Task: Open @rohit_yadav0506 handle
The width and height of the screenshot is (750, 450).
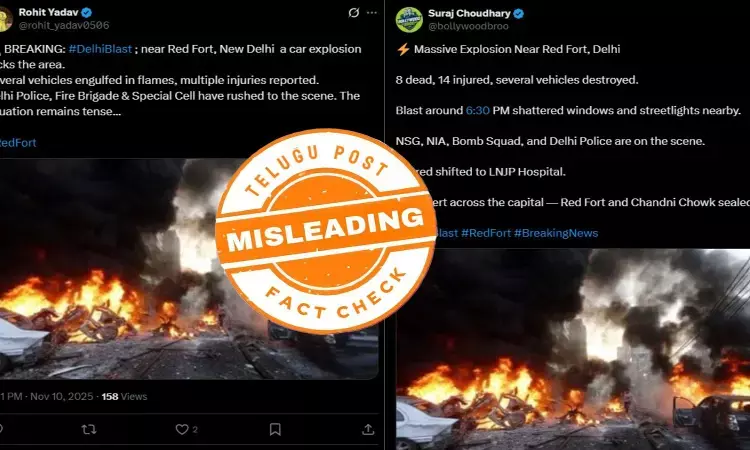Action: coord(64,25)
